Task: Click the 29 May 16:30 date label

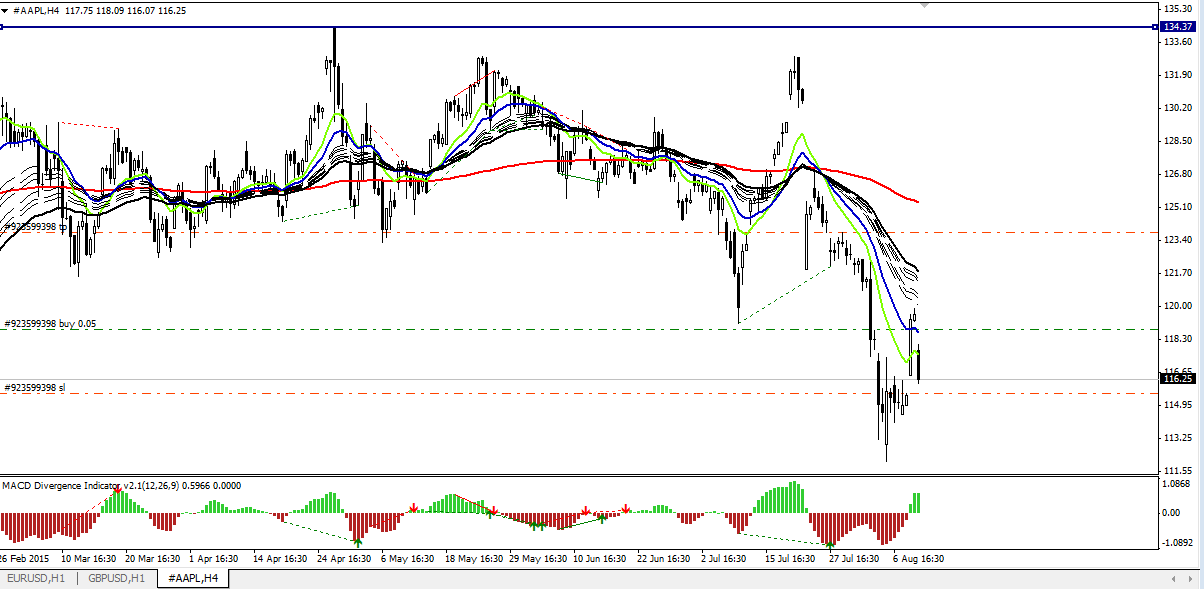Action: 537,559
